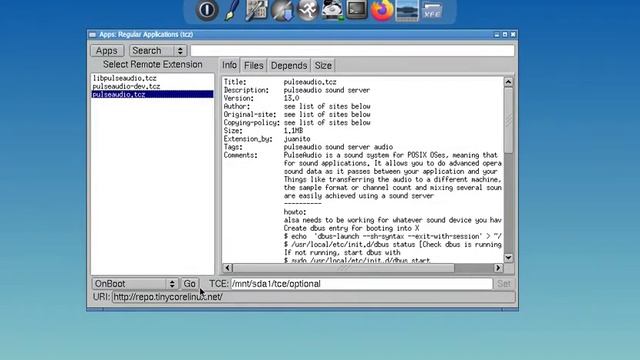The height and width of the screenshot is (360, 640).
Task: Open the Mount Tool hard-drive icon
Action: point(332,10)
